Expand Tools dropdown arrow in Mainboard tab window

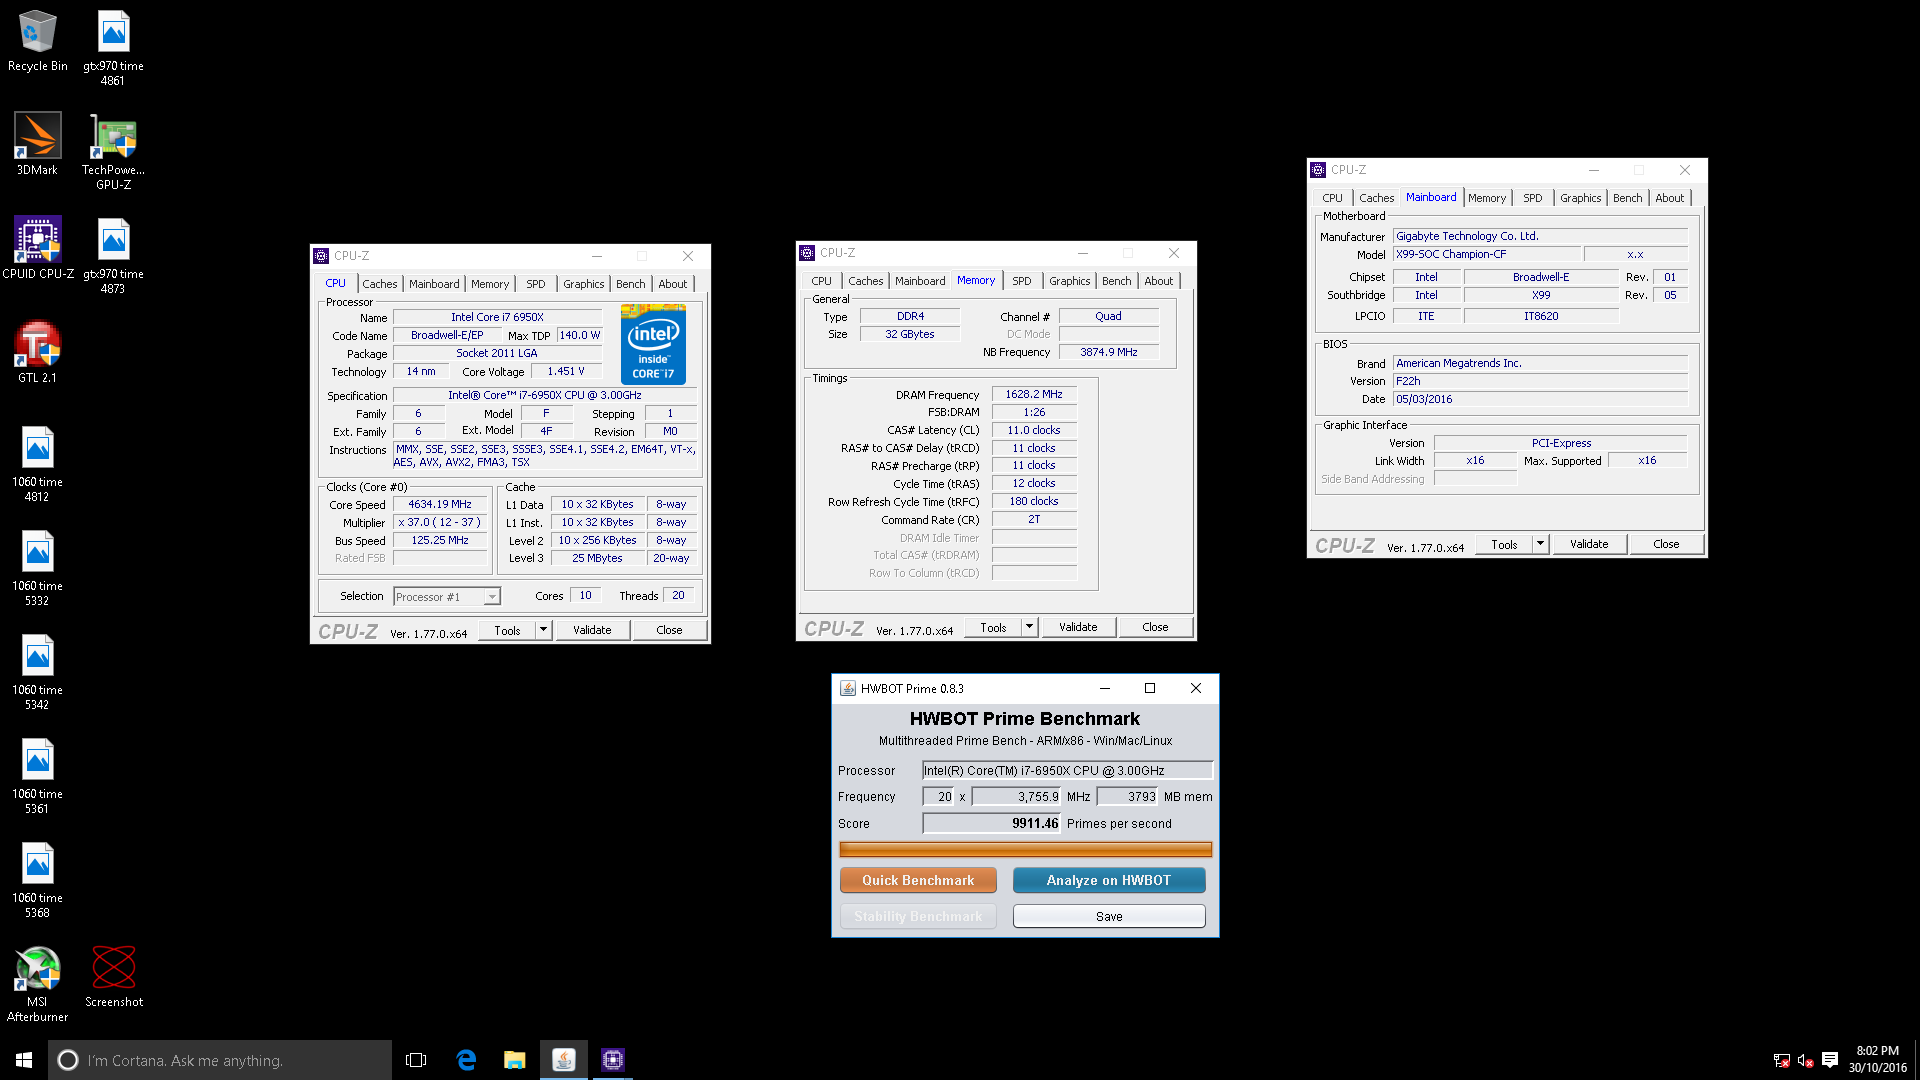click(x=1541, y=544)
